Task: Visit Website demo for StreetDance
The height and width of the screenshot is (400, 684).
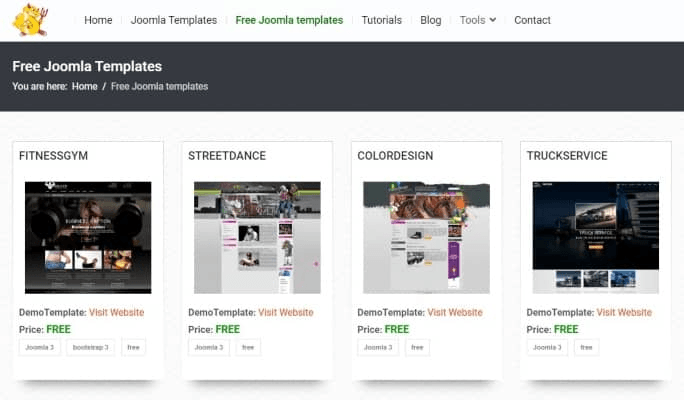Action: (286, 312)
